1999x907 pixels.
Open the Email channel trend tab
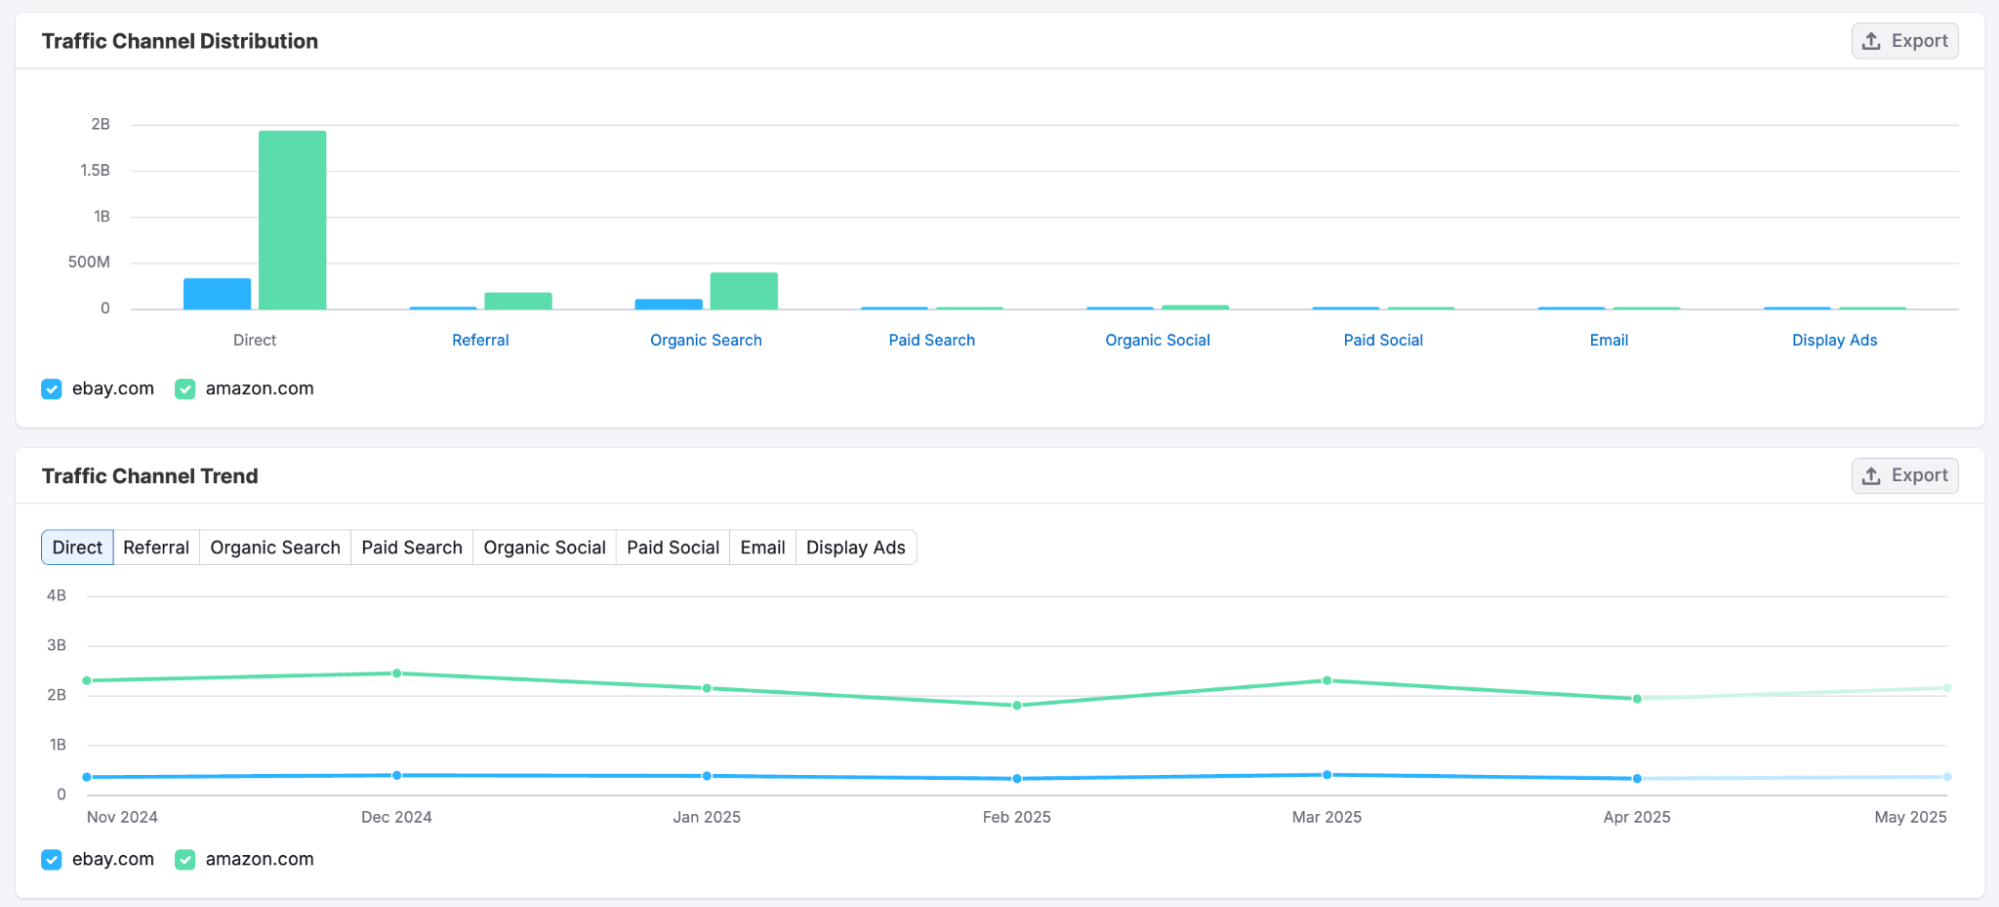click(x=761, y=547)
